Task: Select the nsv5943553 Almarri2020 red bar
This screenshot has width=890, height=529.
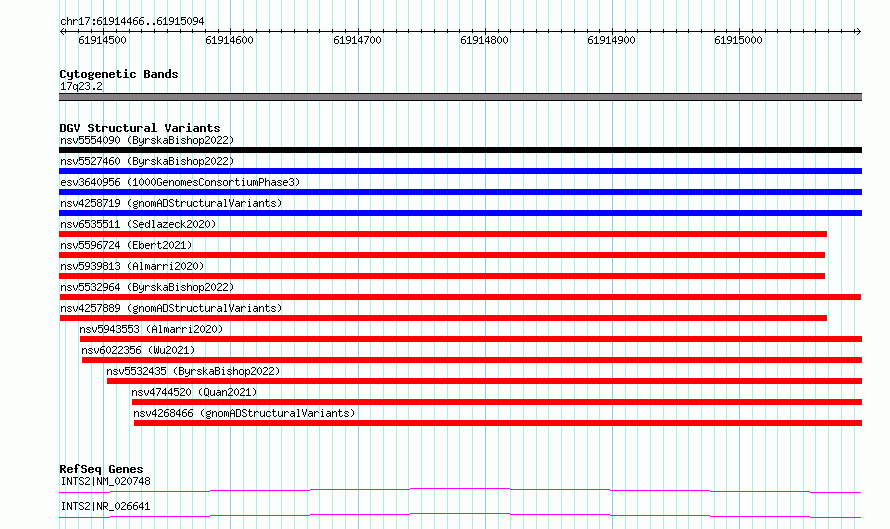Action: pyautogui.click(x=471, y=339)
